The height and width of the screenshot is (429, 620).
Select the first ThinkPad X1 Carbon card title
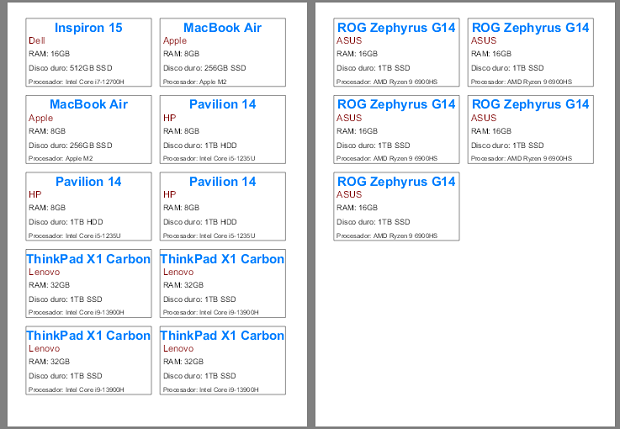pos(89,259)
